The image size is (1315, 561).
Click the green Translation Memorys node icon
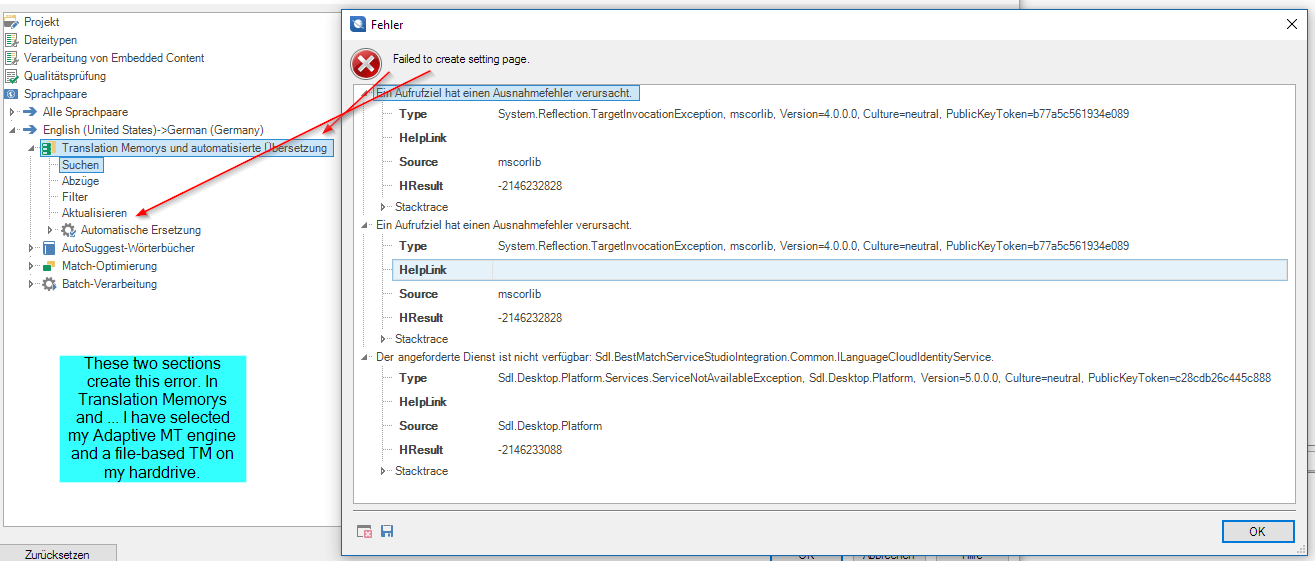point(48,148)
